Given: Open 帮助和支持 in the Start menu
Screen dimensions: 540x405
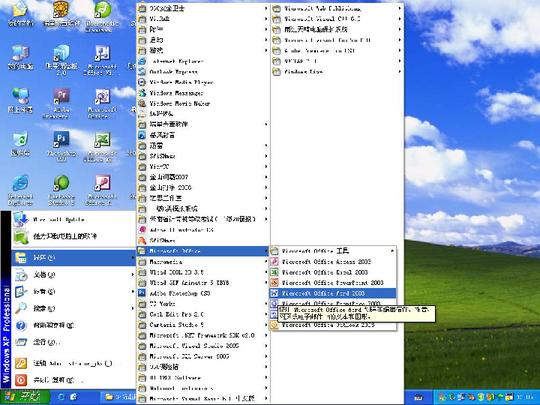Looking at the screenshot, I should click(x=73, y=325).
